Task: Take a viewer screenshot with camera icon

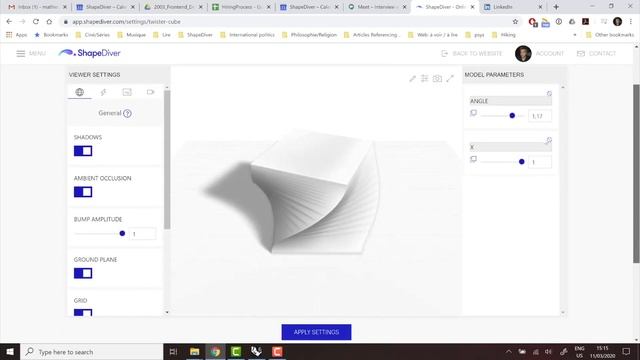Action: (437, 78)
